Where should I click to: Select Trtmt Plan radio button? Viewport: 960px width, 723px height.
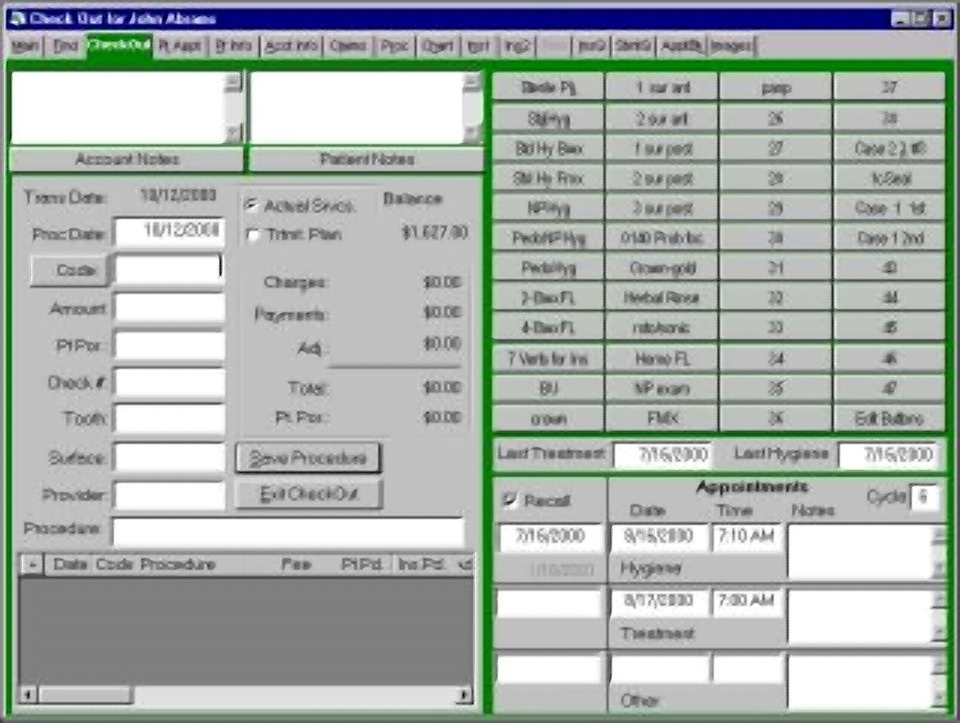click(x=252, y=234)
